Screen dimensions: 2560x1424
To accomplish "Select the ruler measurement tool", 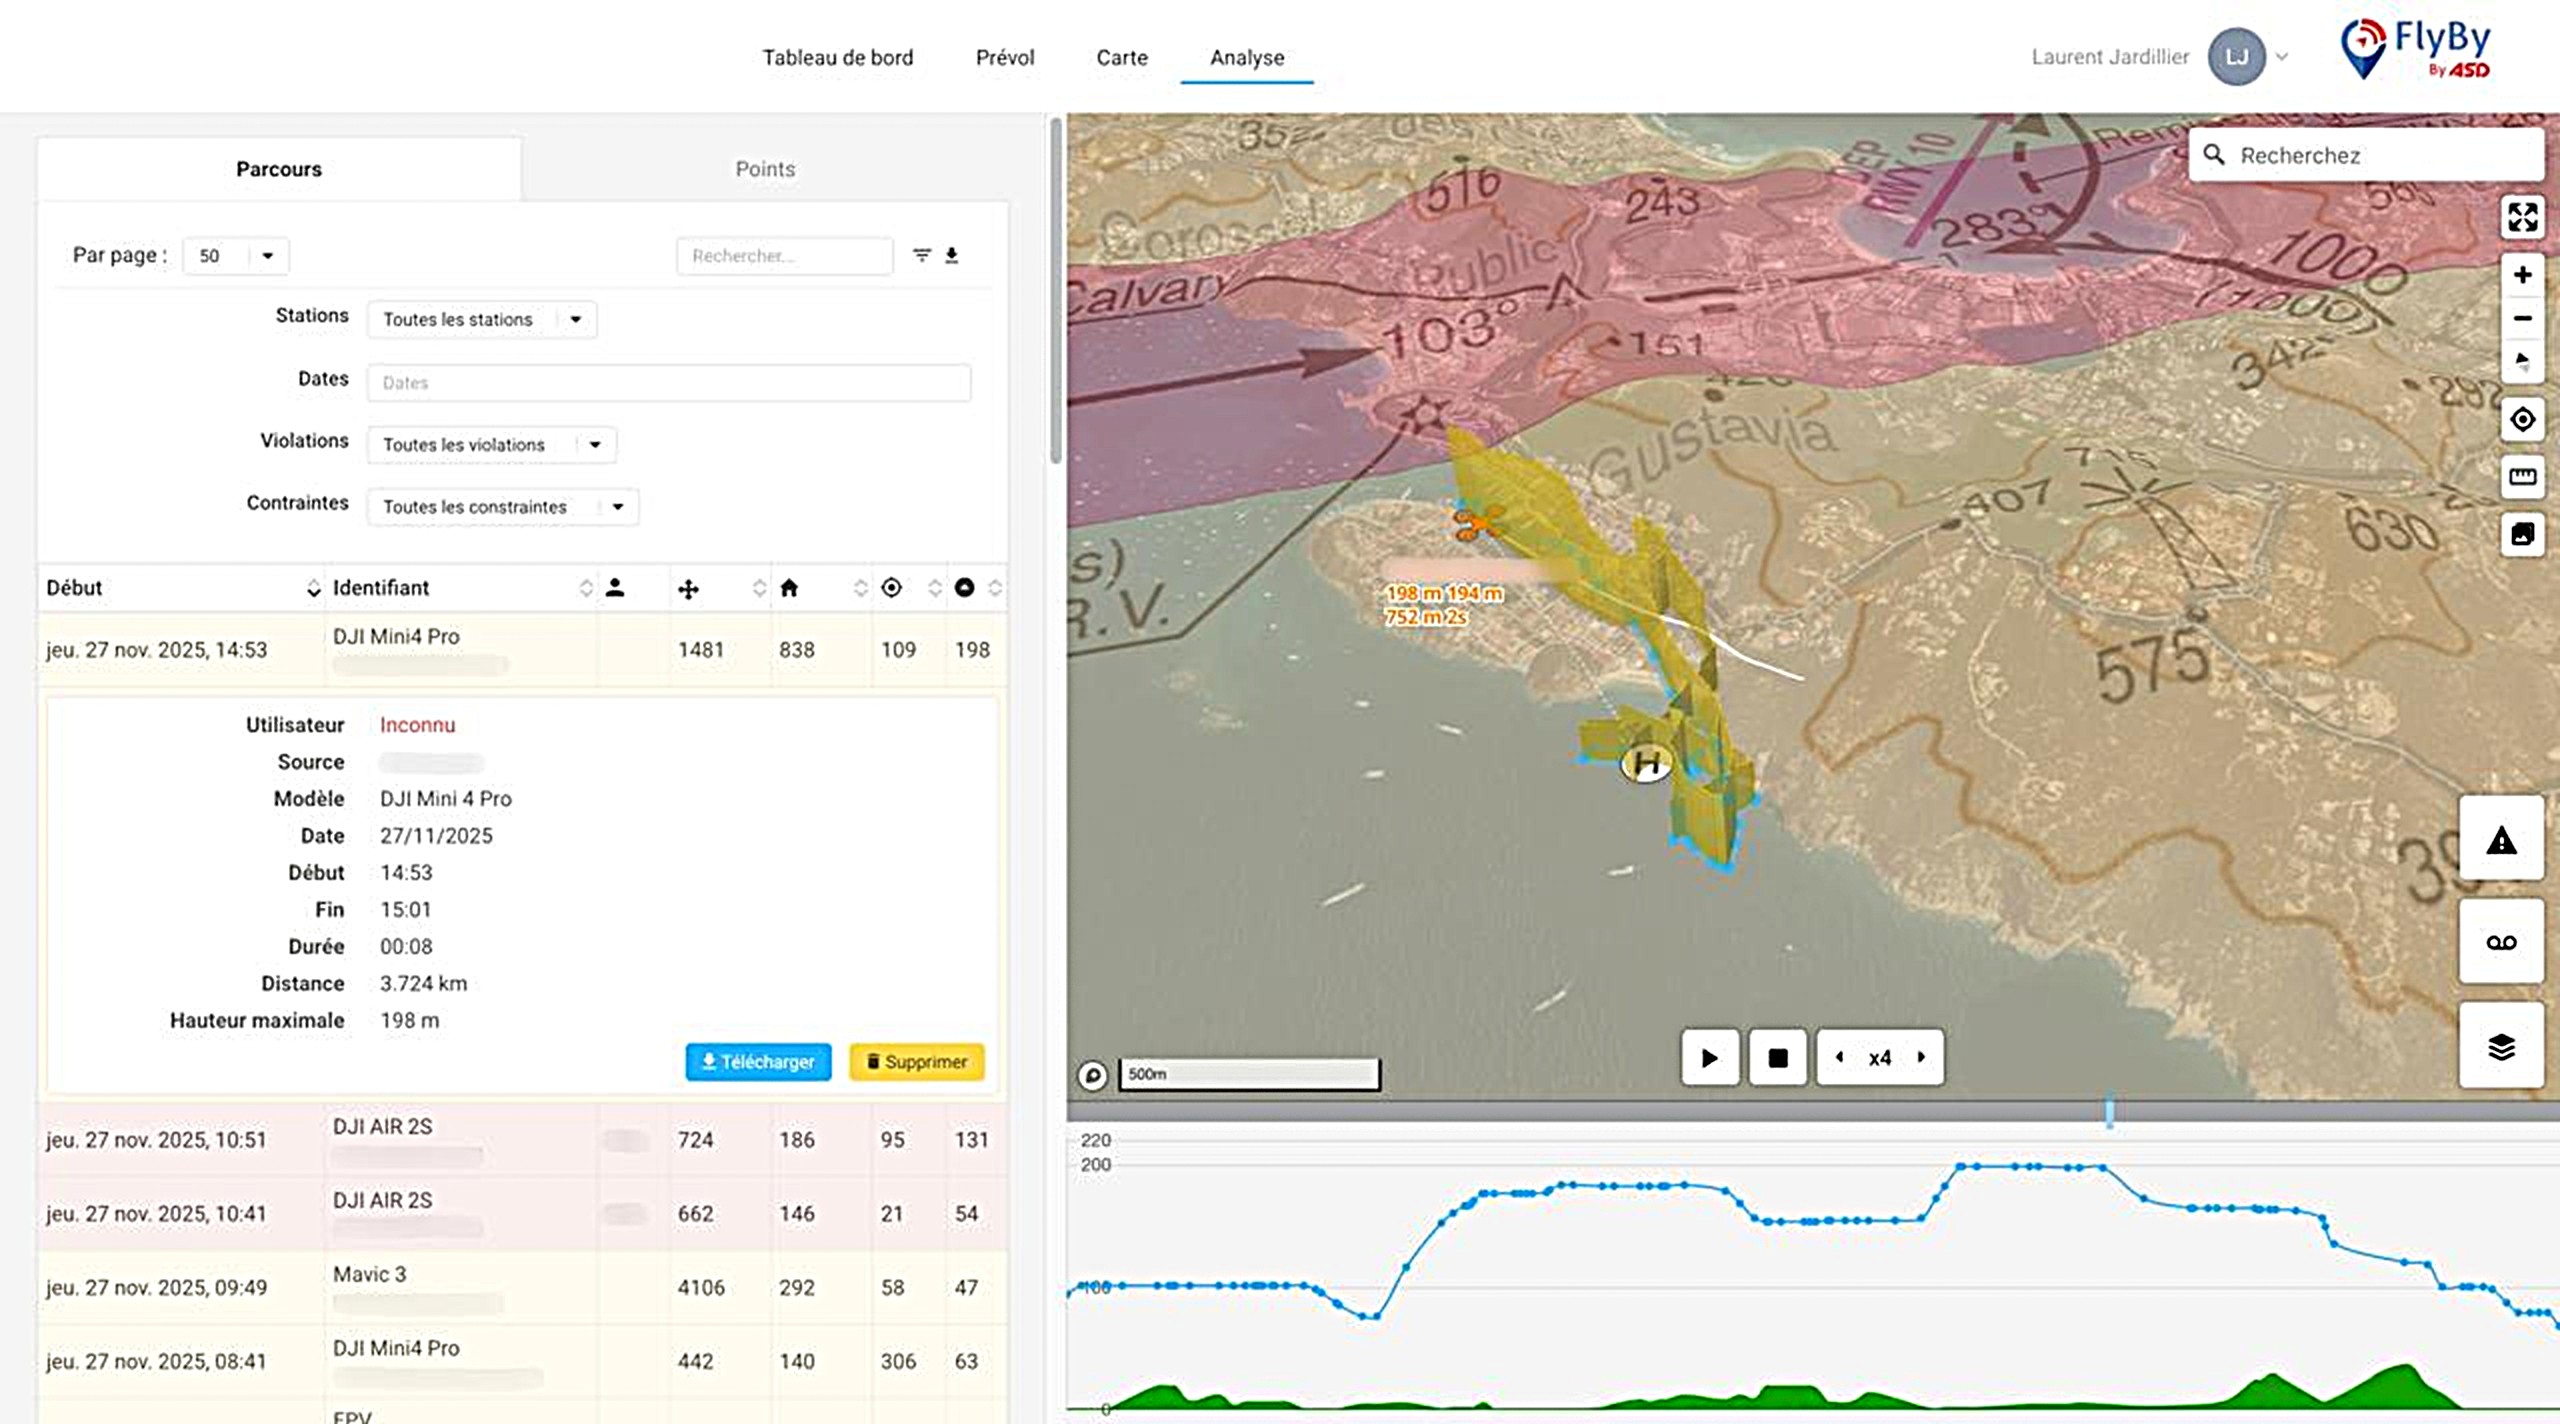I will [x=2522, y=477].
